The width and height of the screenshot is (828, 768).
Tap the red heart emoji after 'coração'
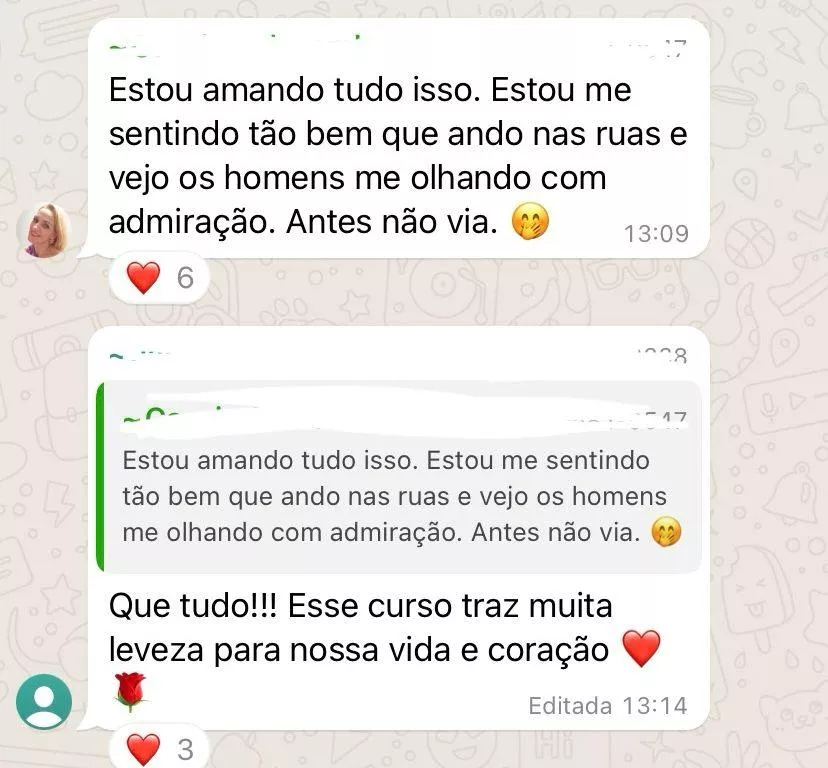click(641, 648)
